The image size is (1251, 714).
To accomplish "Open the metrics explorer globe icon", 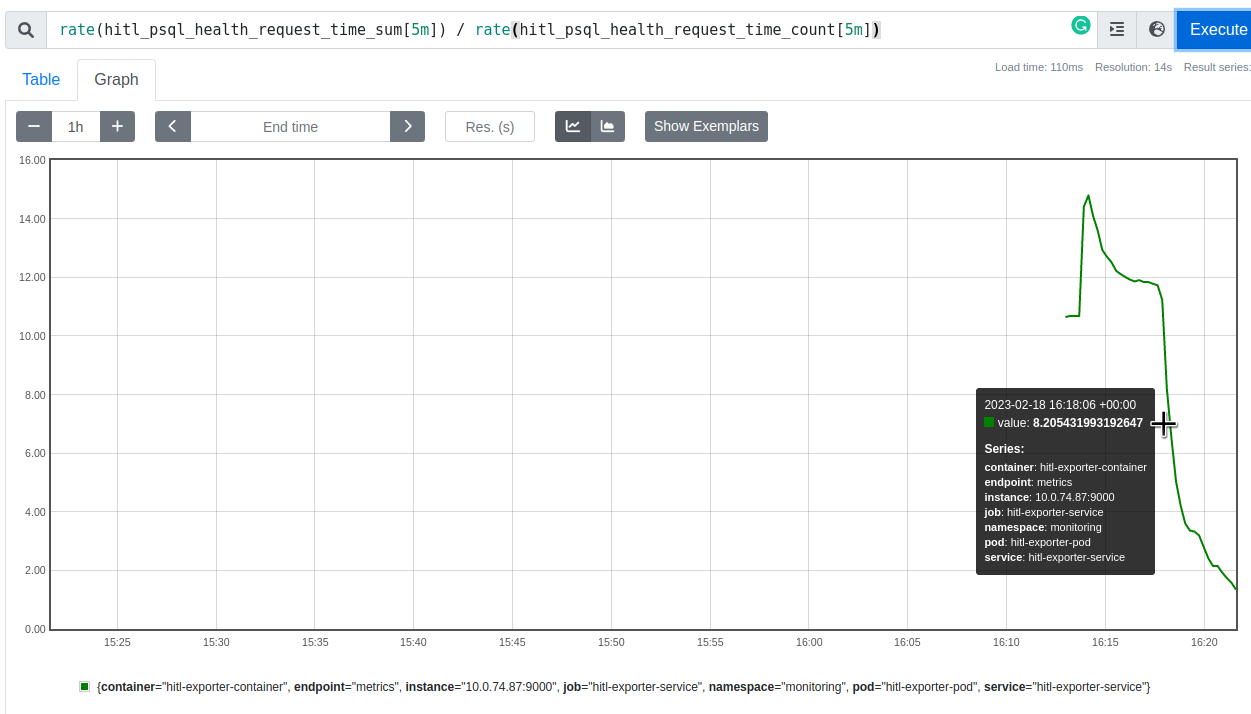I will [1157, 30].
